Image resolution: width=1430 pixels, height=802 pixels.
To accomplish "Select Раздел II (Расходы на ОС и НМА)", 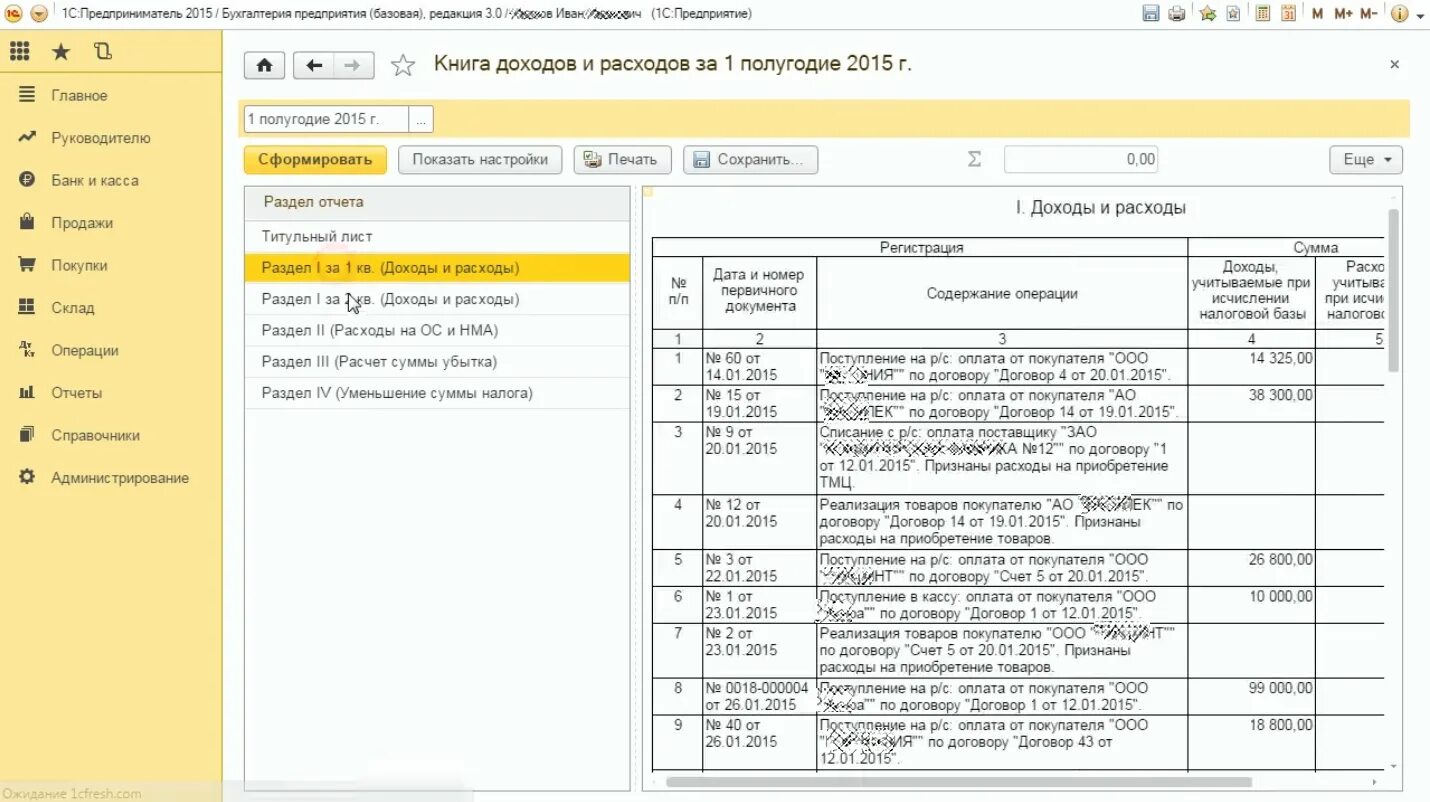I will 437,330.
